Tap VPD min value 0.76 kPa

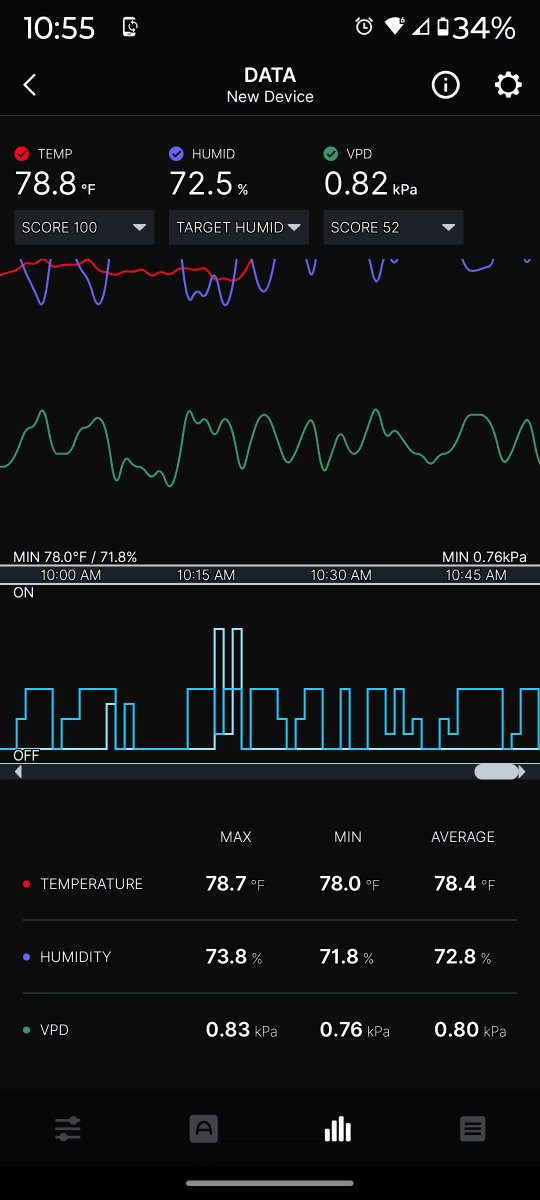pos(355,1030)
